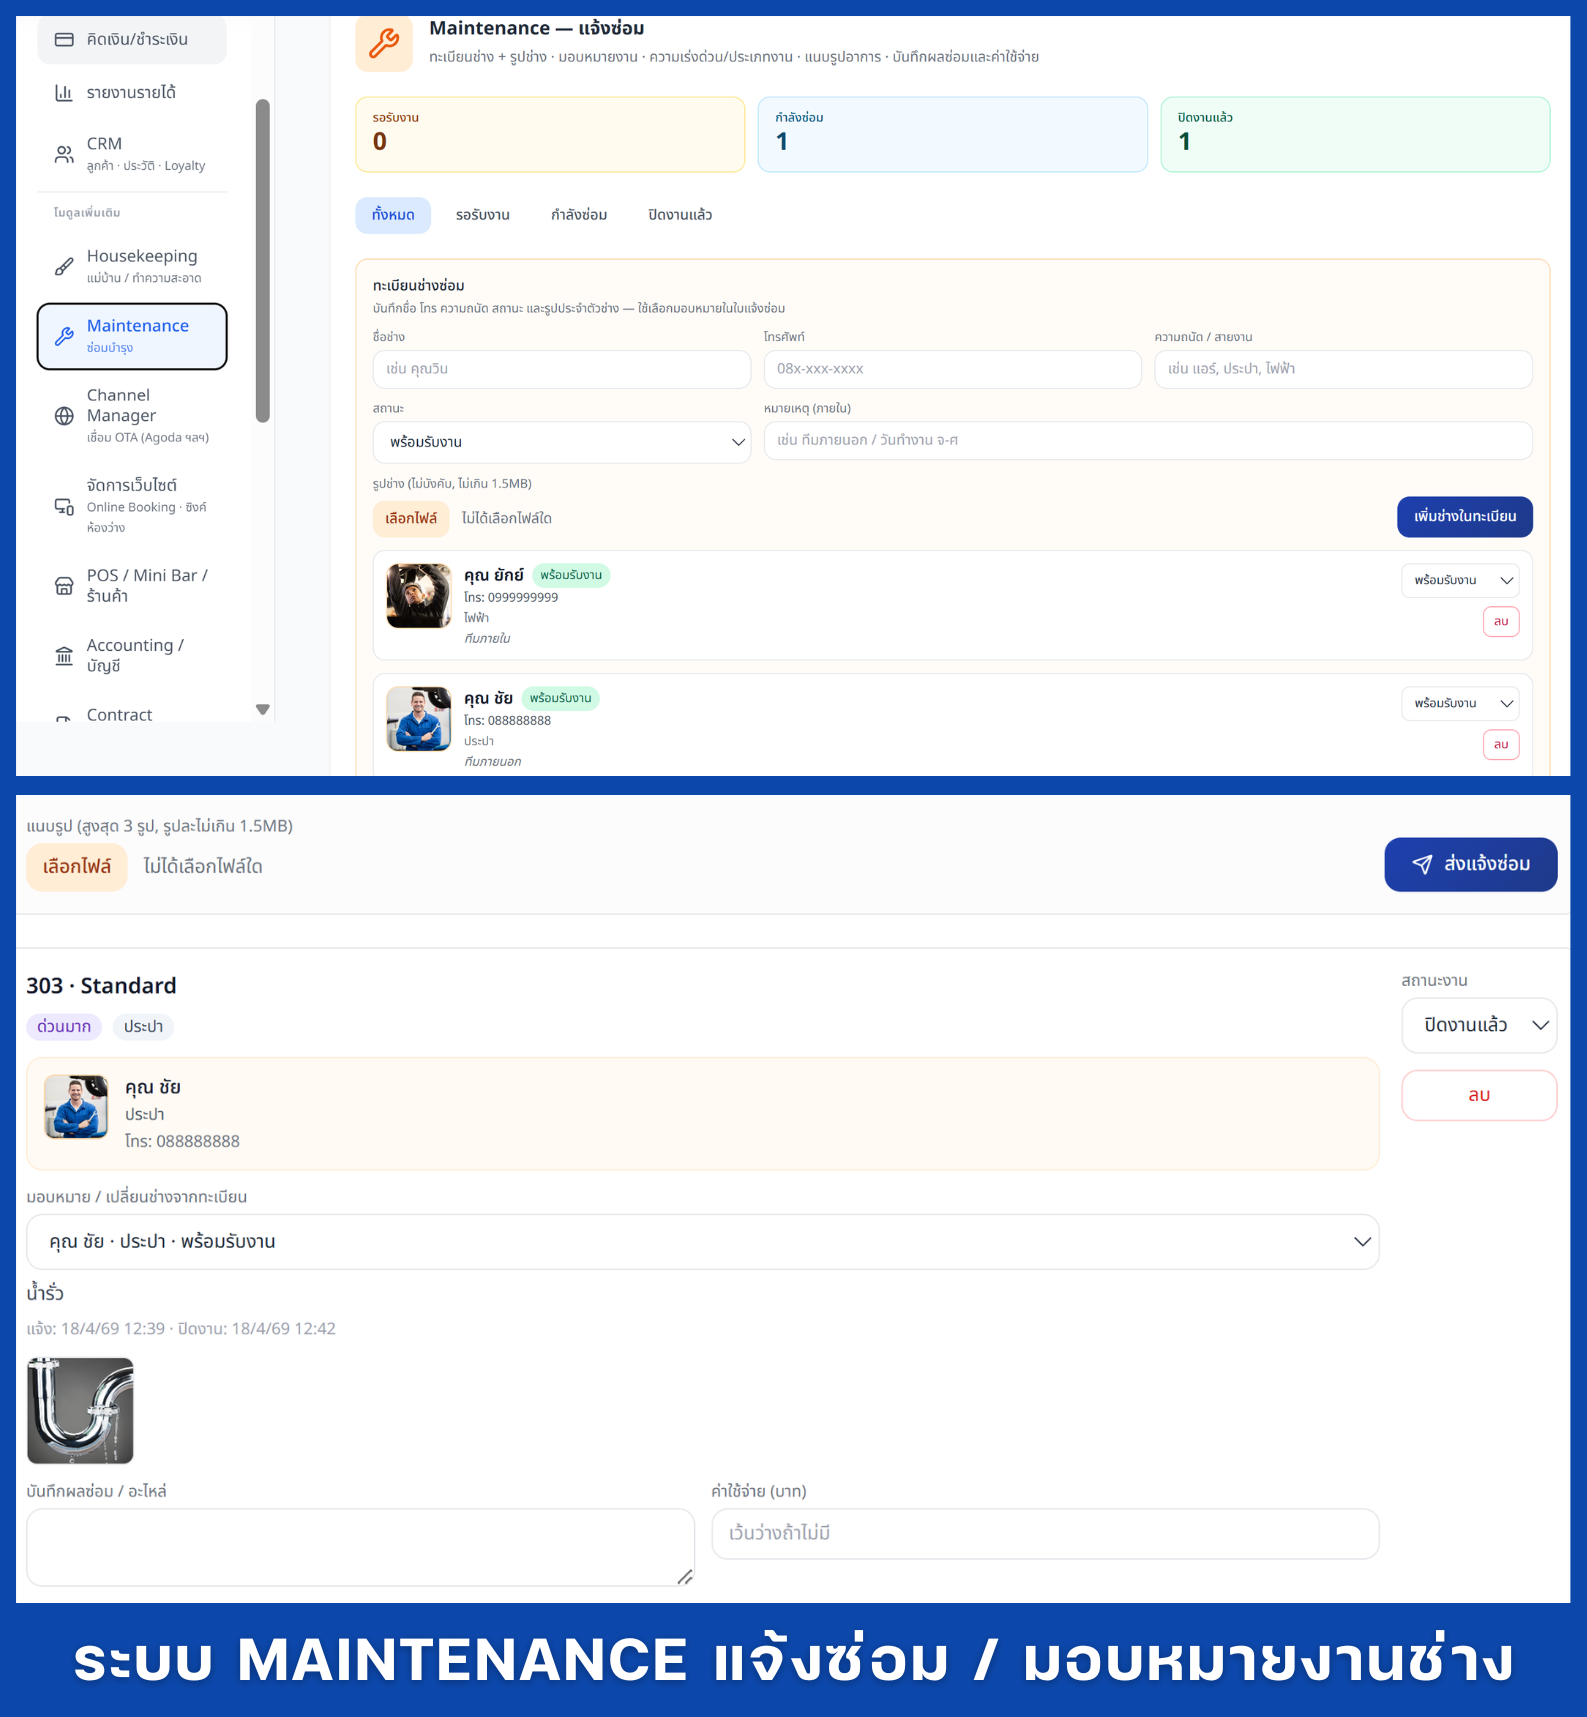Click ส่งแจ้งซ่อม button

(x=1471, y=865)
